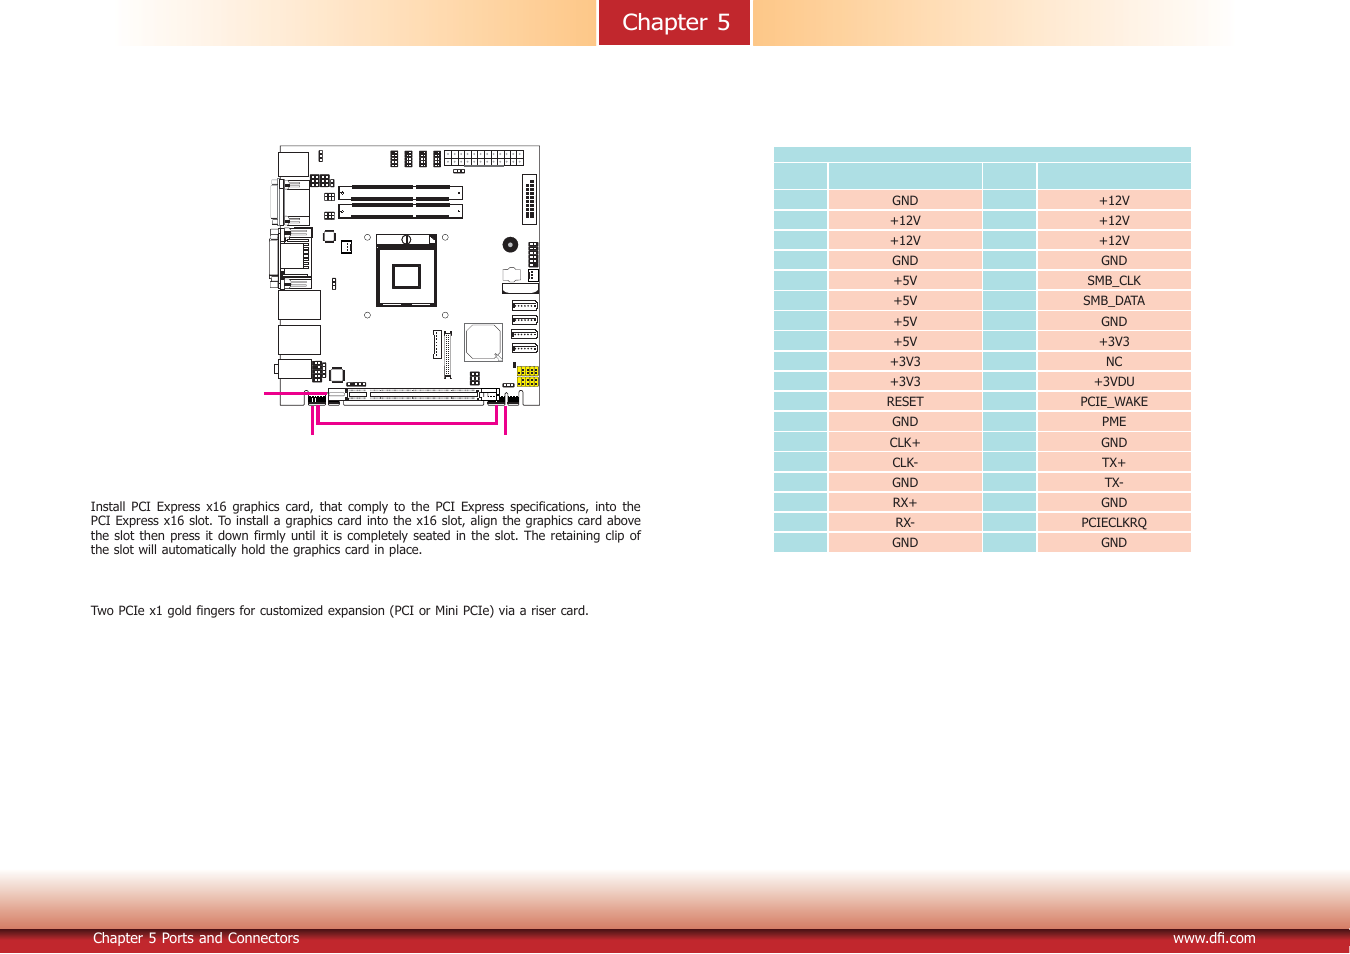Select the RX+ table cell
The height and width of the screenshot is (954, 1350).
[x=905, y=503]
